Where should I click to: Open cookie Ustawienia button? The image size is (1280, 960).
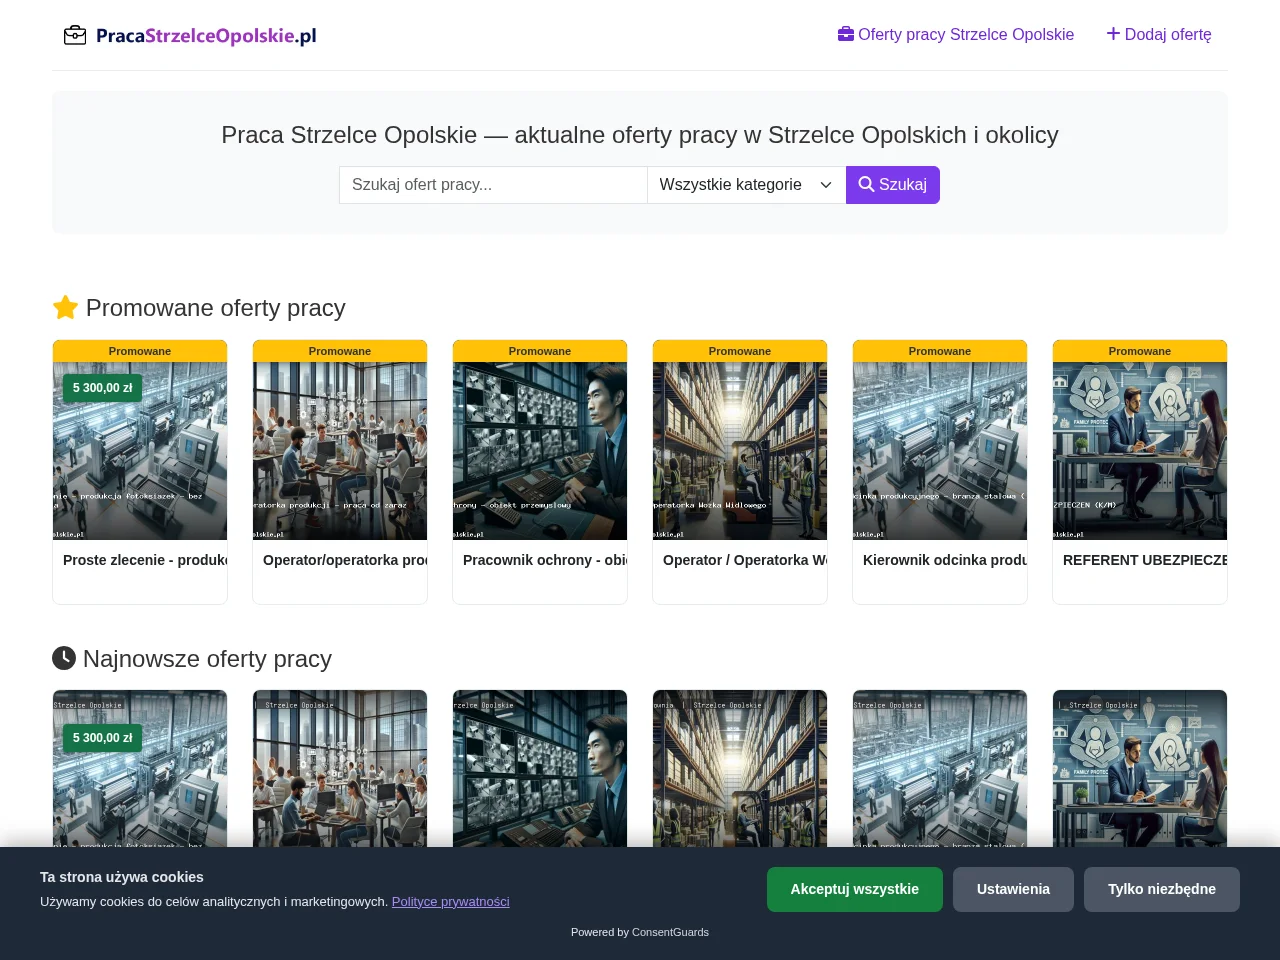[x=1013, y=889]
